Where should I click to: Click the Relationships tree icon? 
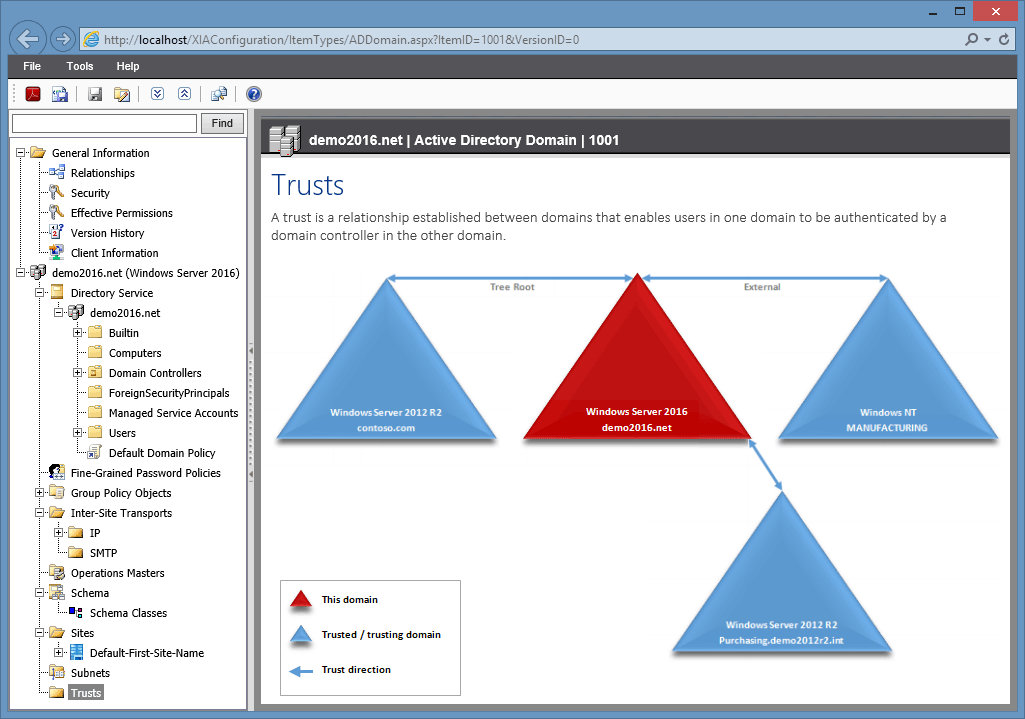[57, 173]
